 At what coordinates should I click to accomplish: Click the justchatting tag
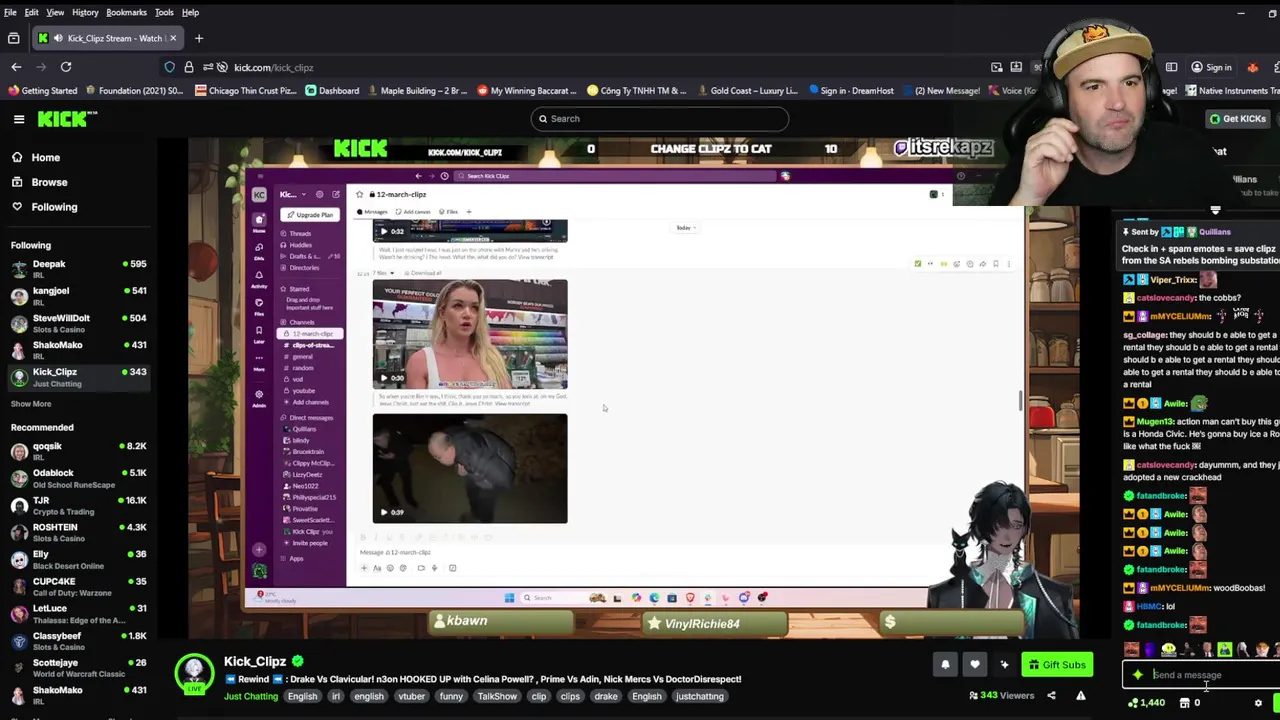click(x=699, y=696)
